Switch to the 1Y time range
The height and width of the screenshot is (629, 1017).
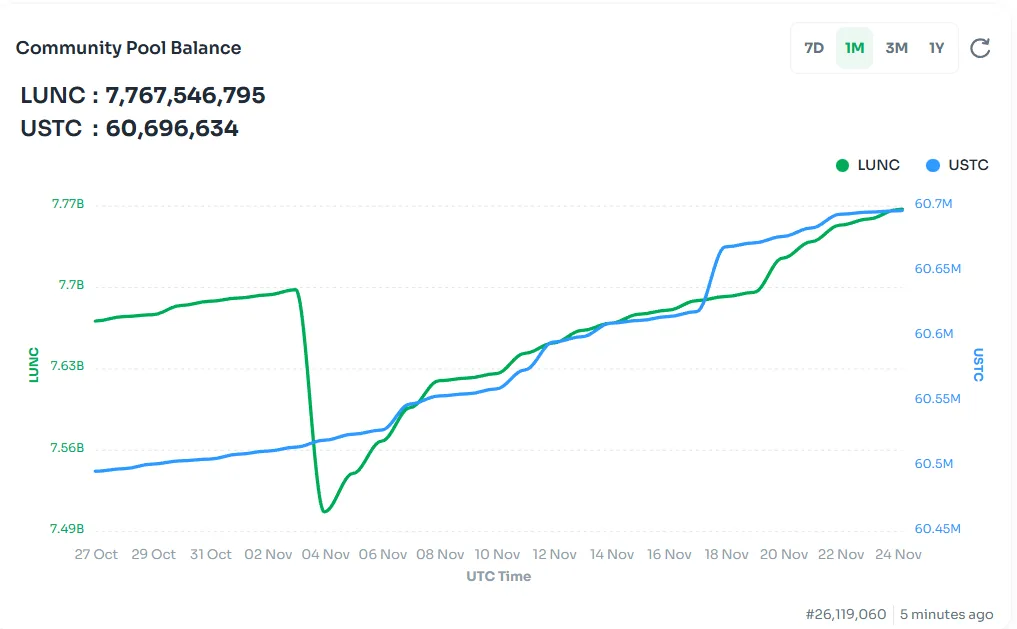936,48
